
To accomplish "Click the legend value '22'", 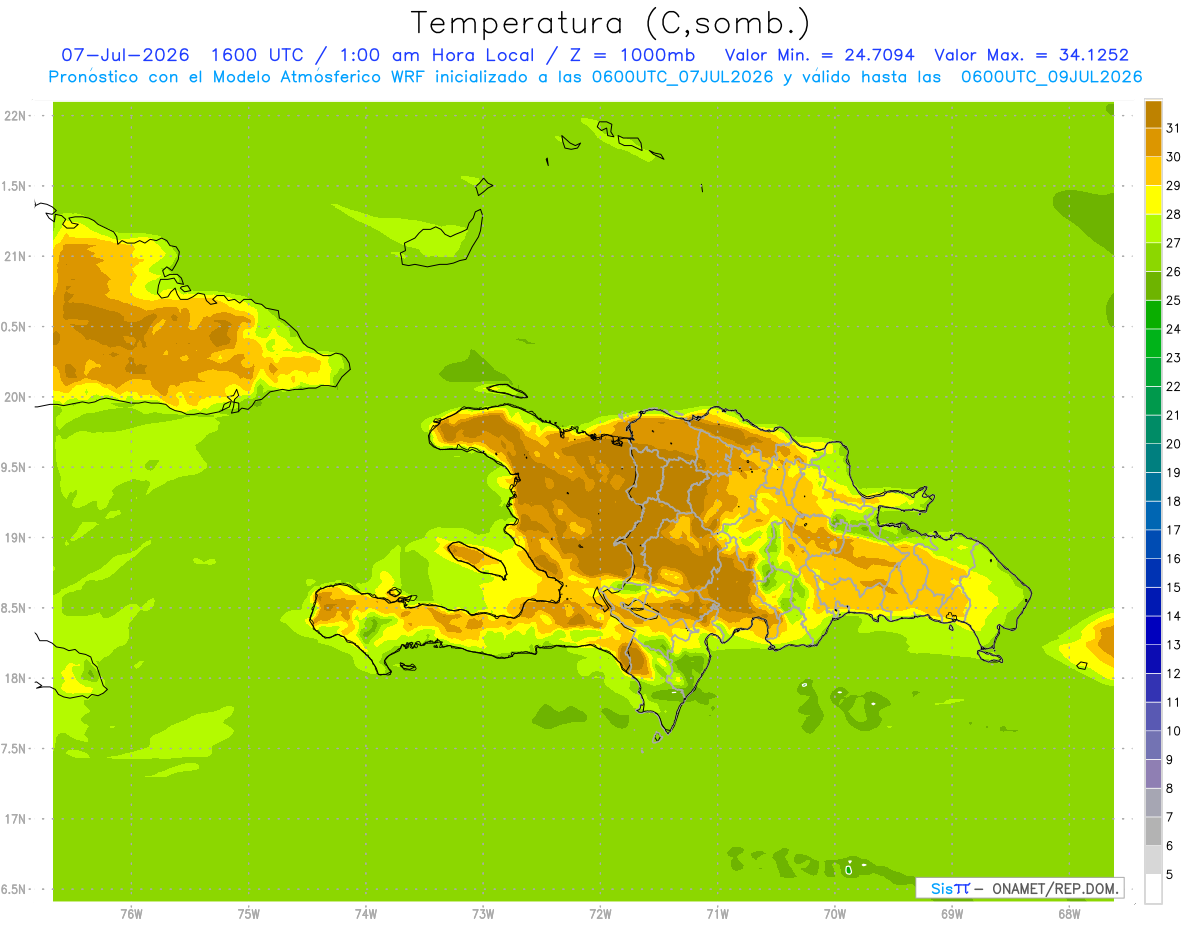I will 1173,386.
